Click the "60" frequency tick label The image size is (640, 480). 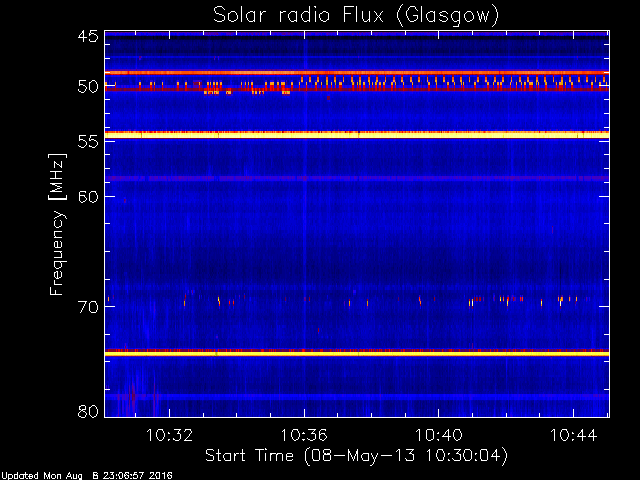click(88, 197)
